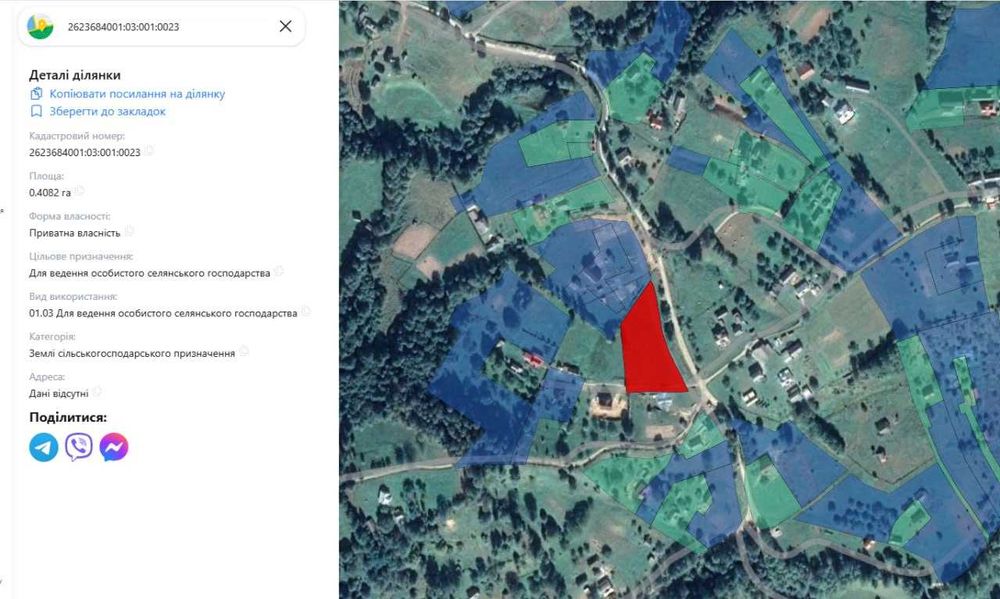Select the Зберегти до закладок link

tap(108, 111)
